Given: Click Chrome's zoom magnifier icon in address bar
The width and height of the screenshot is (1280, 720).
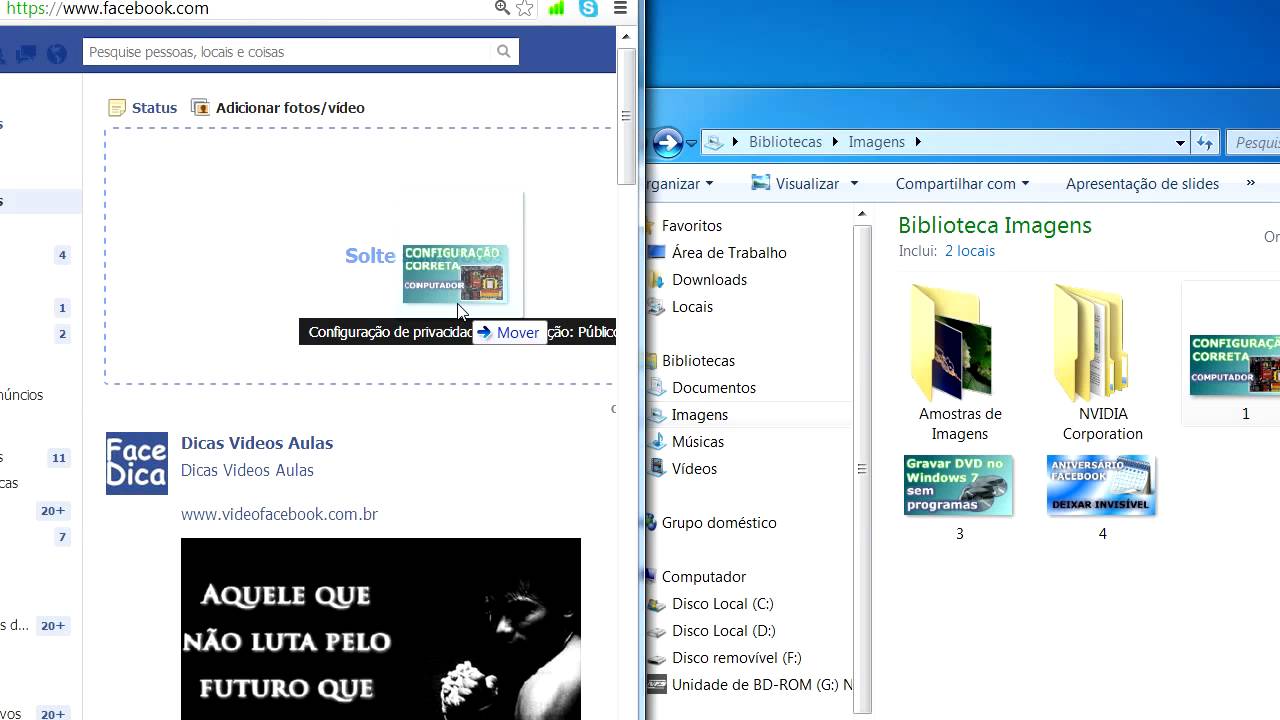Looking at the screenshot, I should pos(502,8).
